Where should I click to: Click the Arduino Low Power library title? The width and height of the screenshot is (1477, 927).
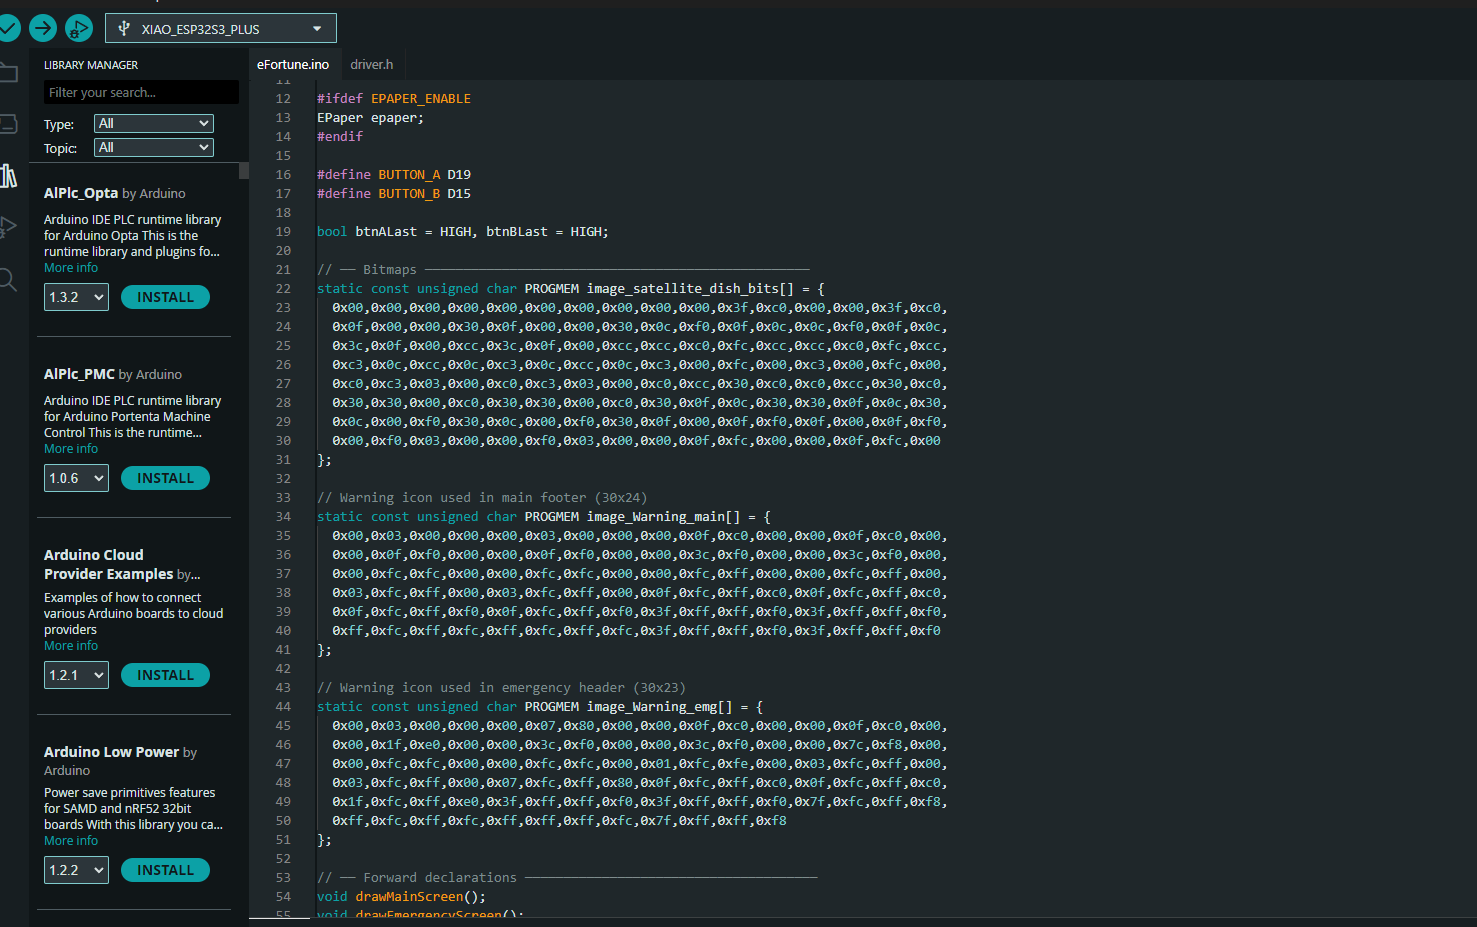[x=111, y=752]
